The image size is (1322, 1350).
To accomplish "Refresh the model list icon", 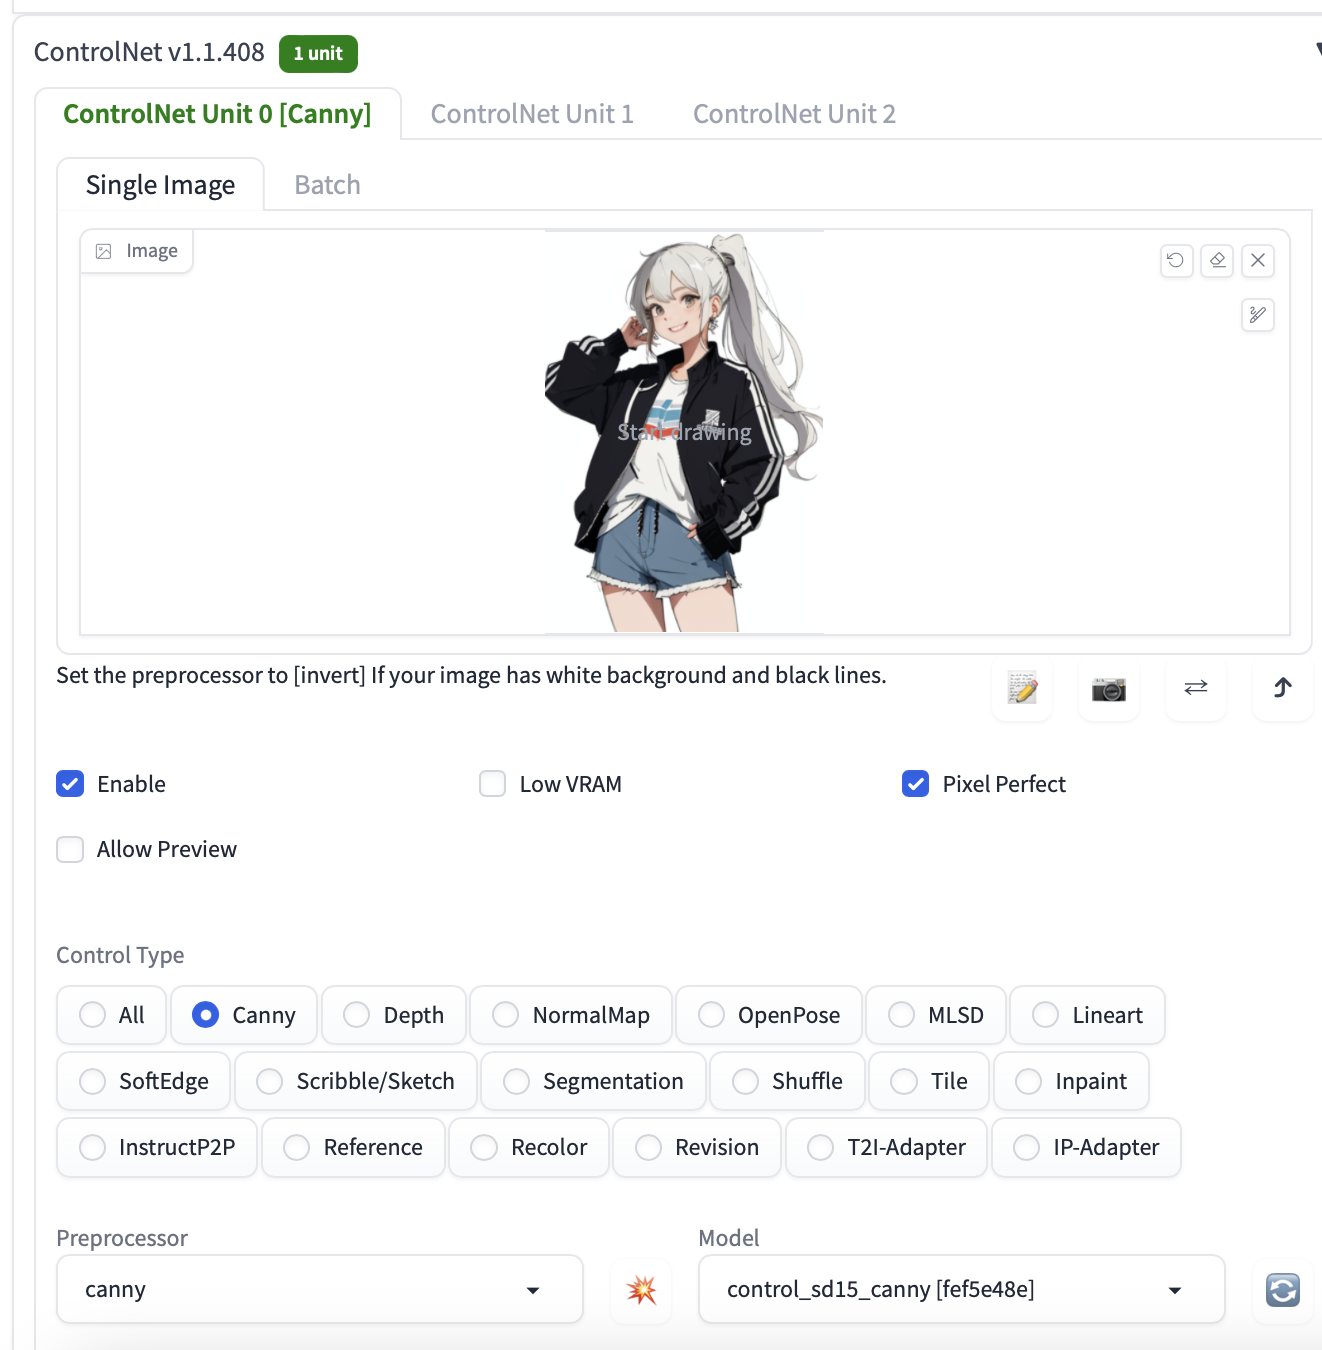I will pos(1282,1290).
